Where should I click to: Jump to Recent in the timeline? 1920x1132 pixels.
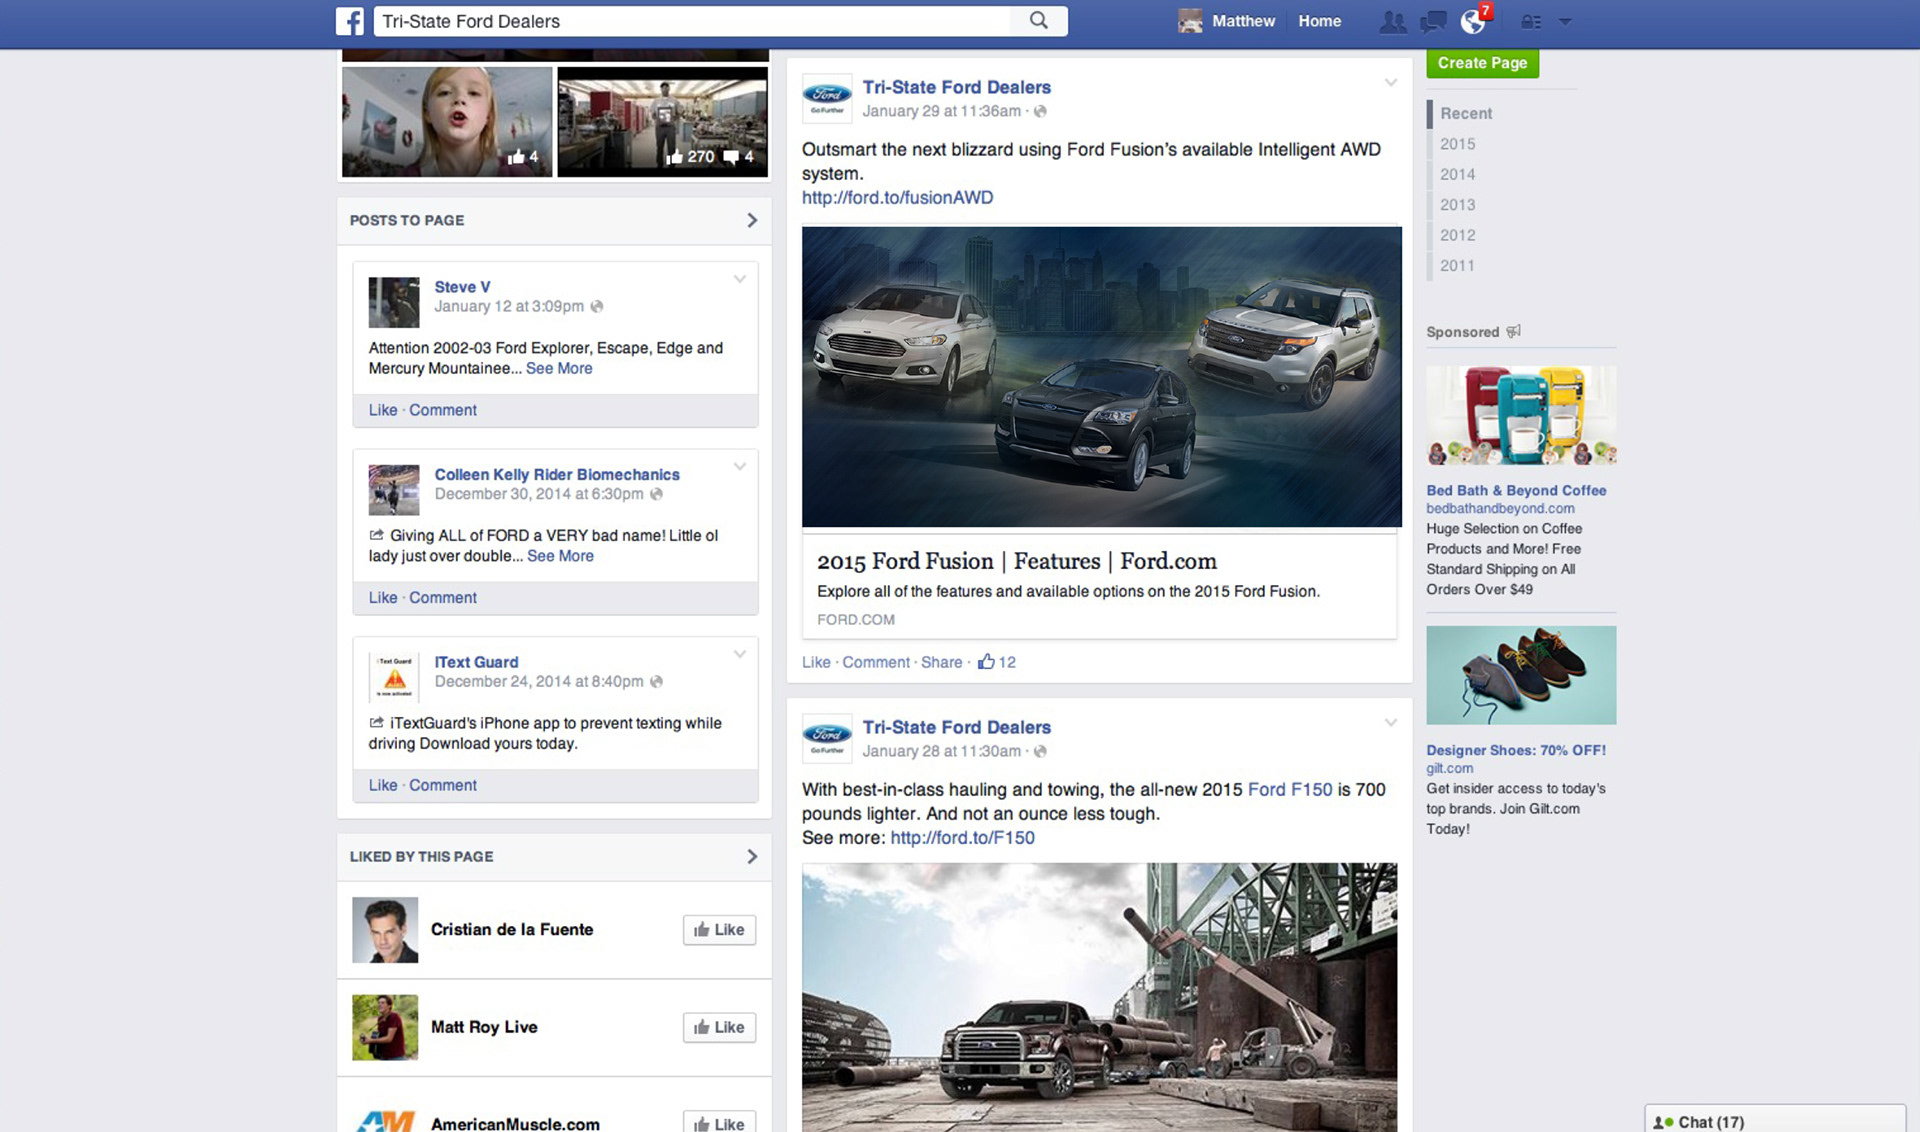[1466, 113]
